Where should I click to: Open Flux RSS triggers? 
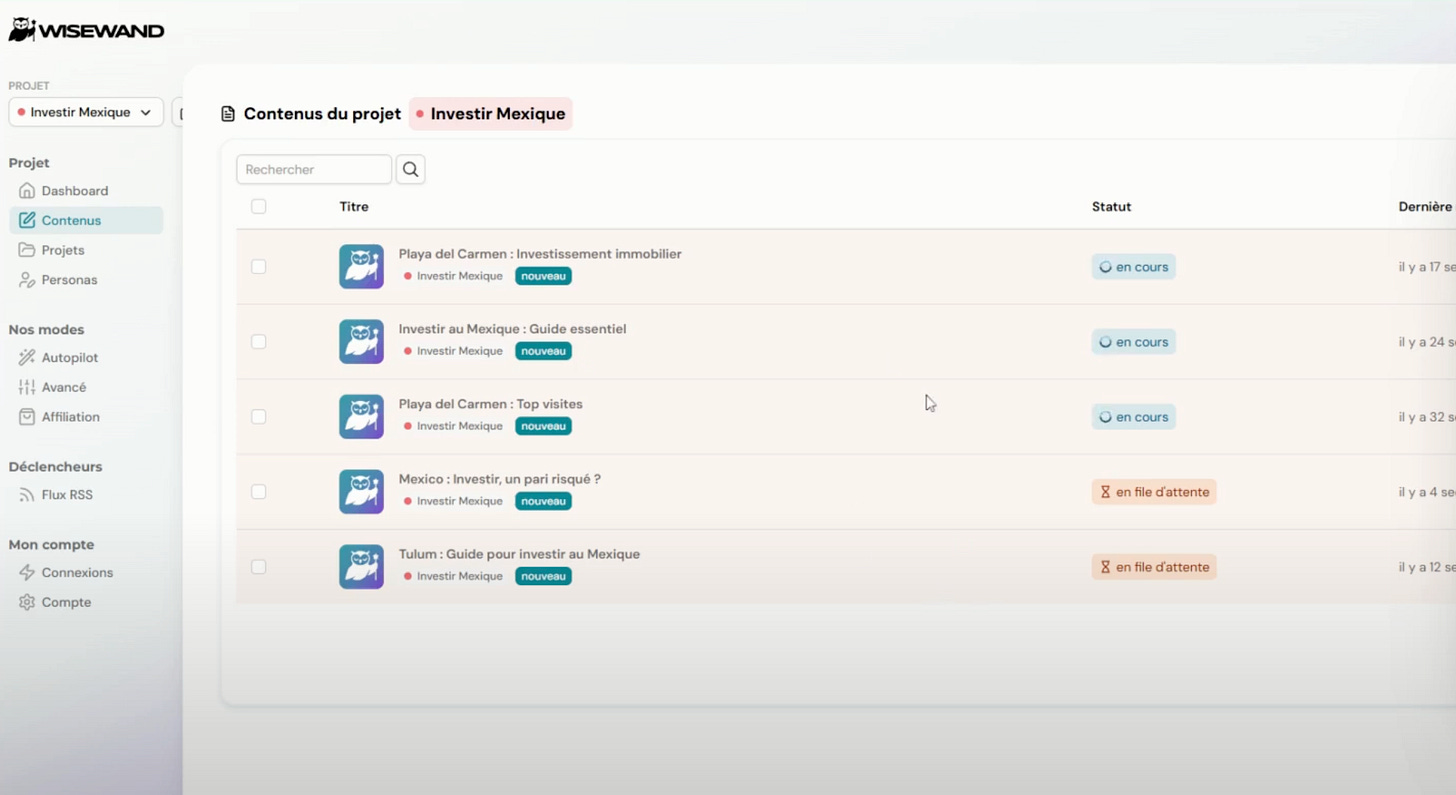point(67,495)
